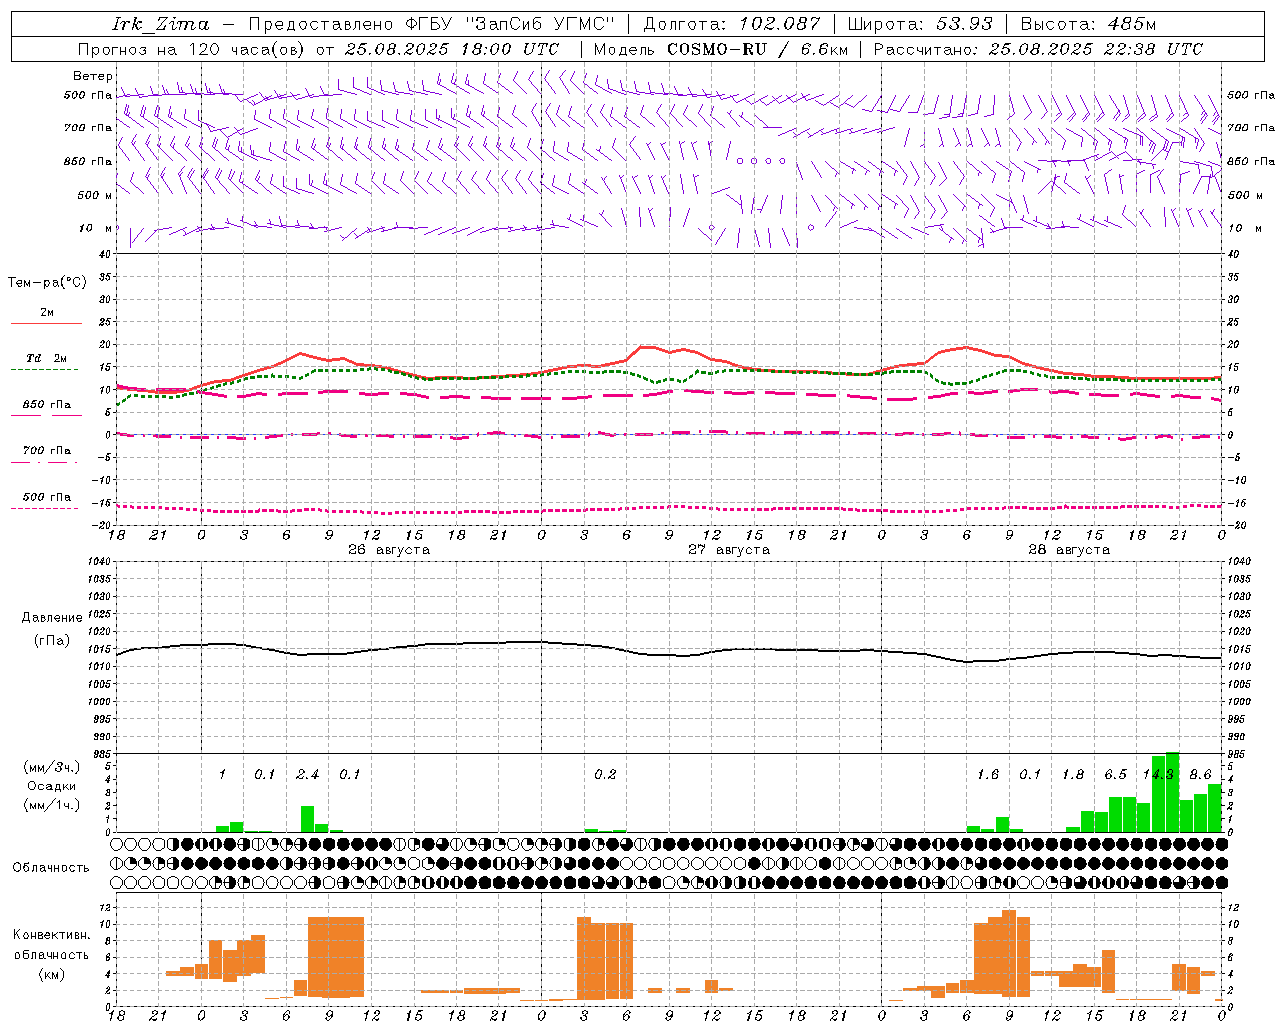Select the "Долгота: 102.087" header value
This screenshot has width=1280, height=1024.
point(732,24)
